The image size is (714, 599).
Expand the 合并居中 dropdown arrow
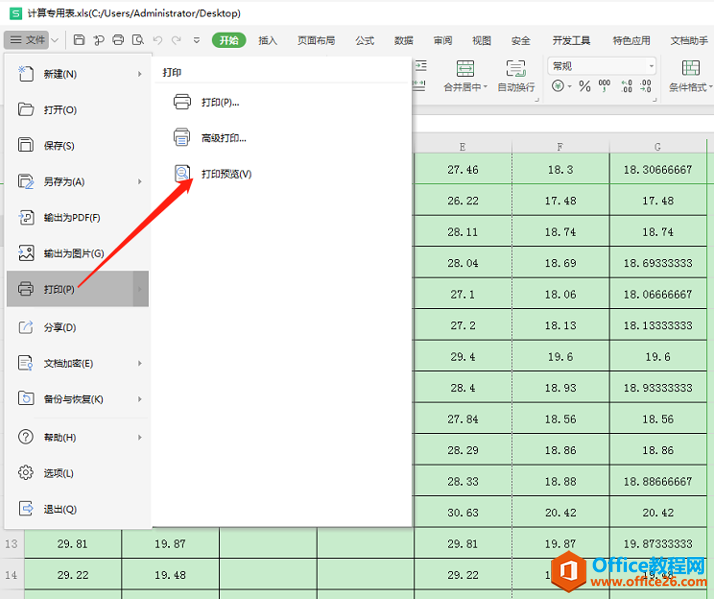click(x=485, y=87)
